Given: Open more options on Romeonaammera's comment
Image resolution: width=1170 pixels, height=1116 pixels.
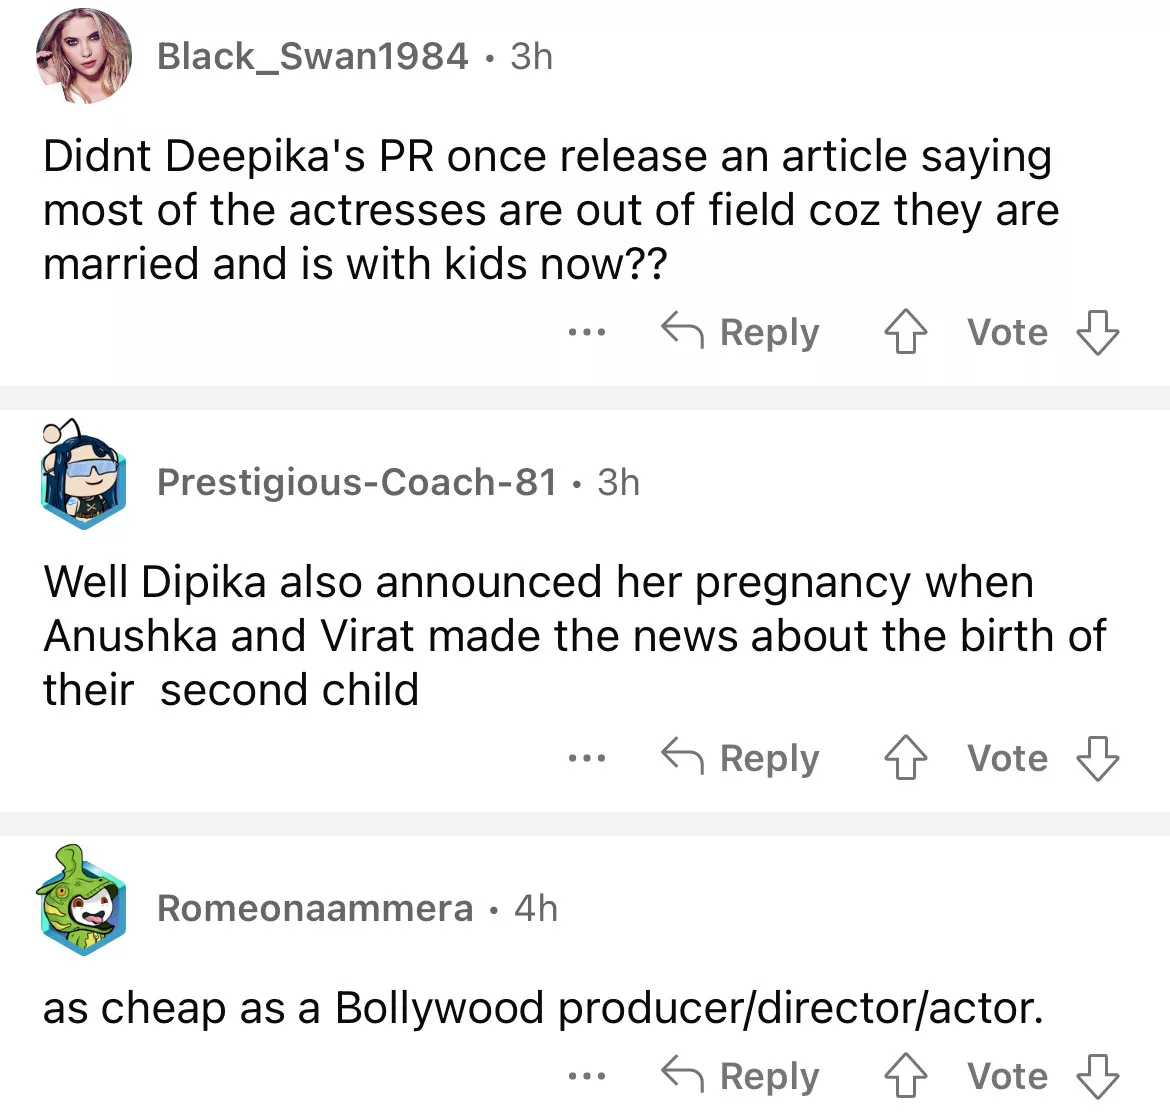Looking at the screenshot, I should point(586,1076).
